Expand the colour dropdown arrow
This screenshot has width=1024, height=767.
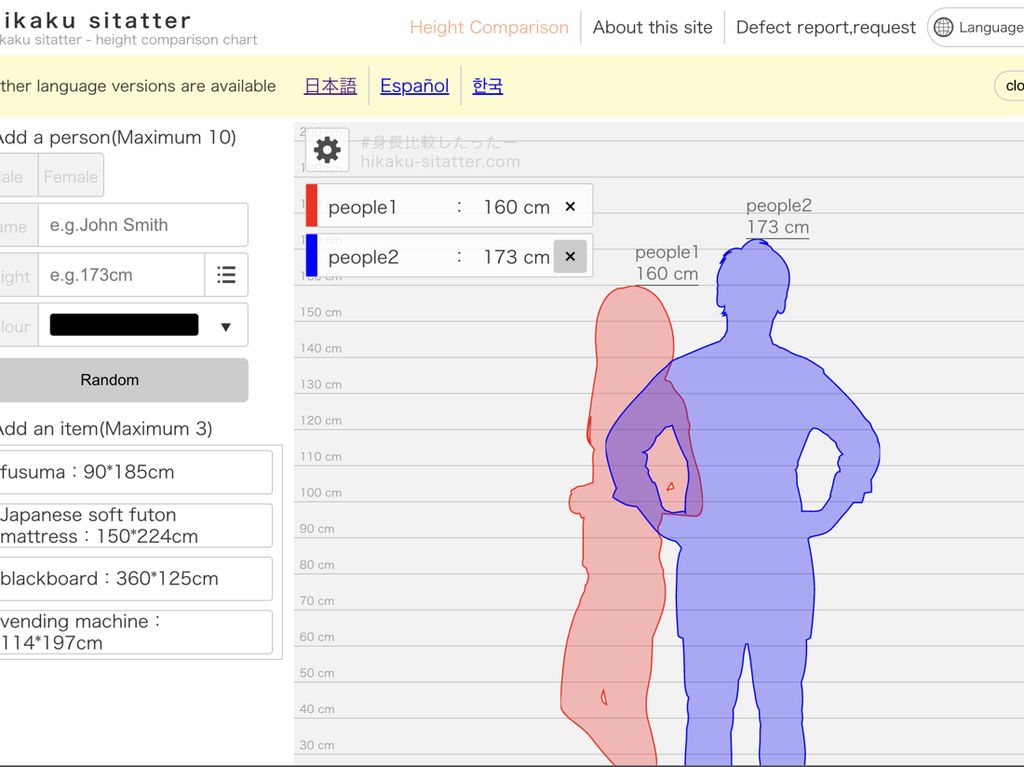pos(225,326)
